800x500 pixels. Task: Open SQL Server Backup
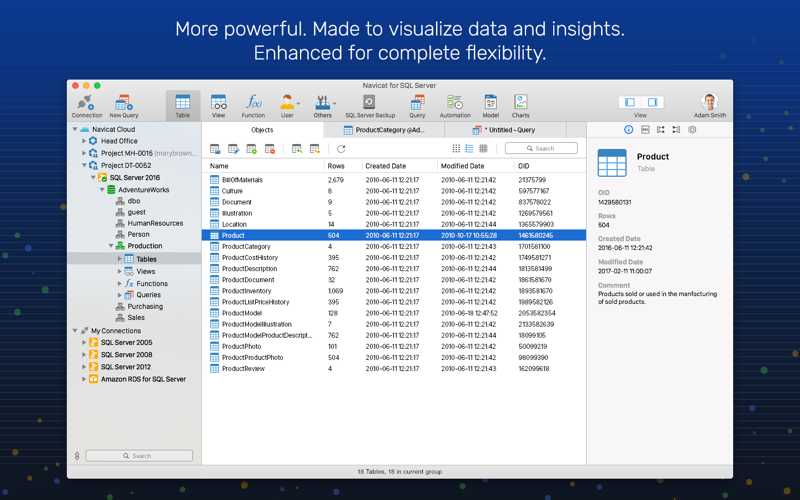370,106
